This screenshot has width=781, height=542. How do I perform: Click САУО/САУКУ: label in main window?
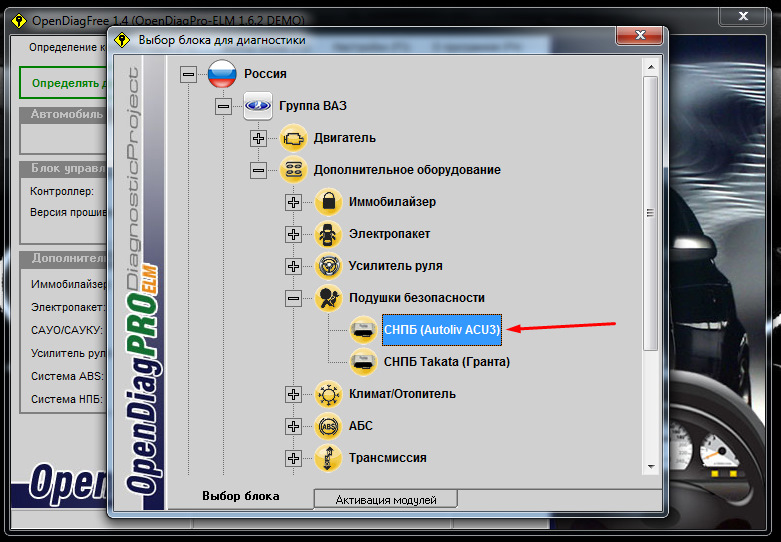click(67, 330)
